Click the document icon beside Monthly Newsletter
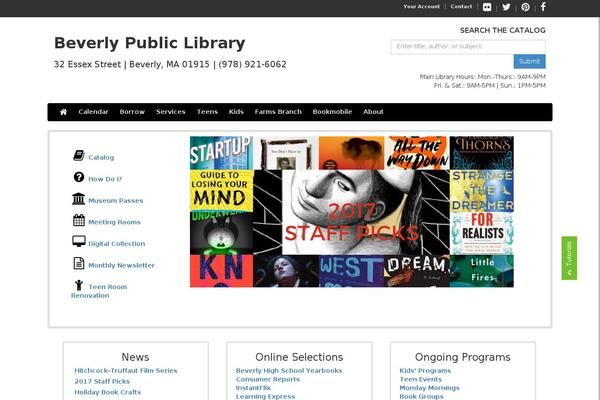 tap(79, 263)
